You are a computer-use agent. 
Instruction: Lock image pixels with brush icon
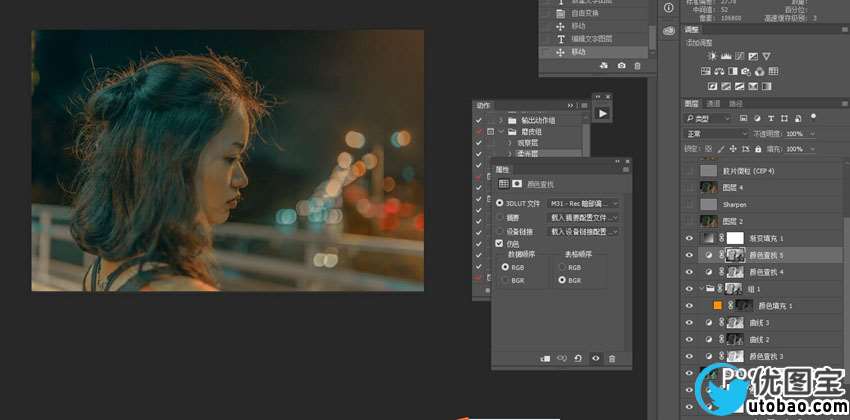[x=720, y=148]
